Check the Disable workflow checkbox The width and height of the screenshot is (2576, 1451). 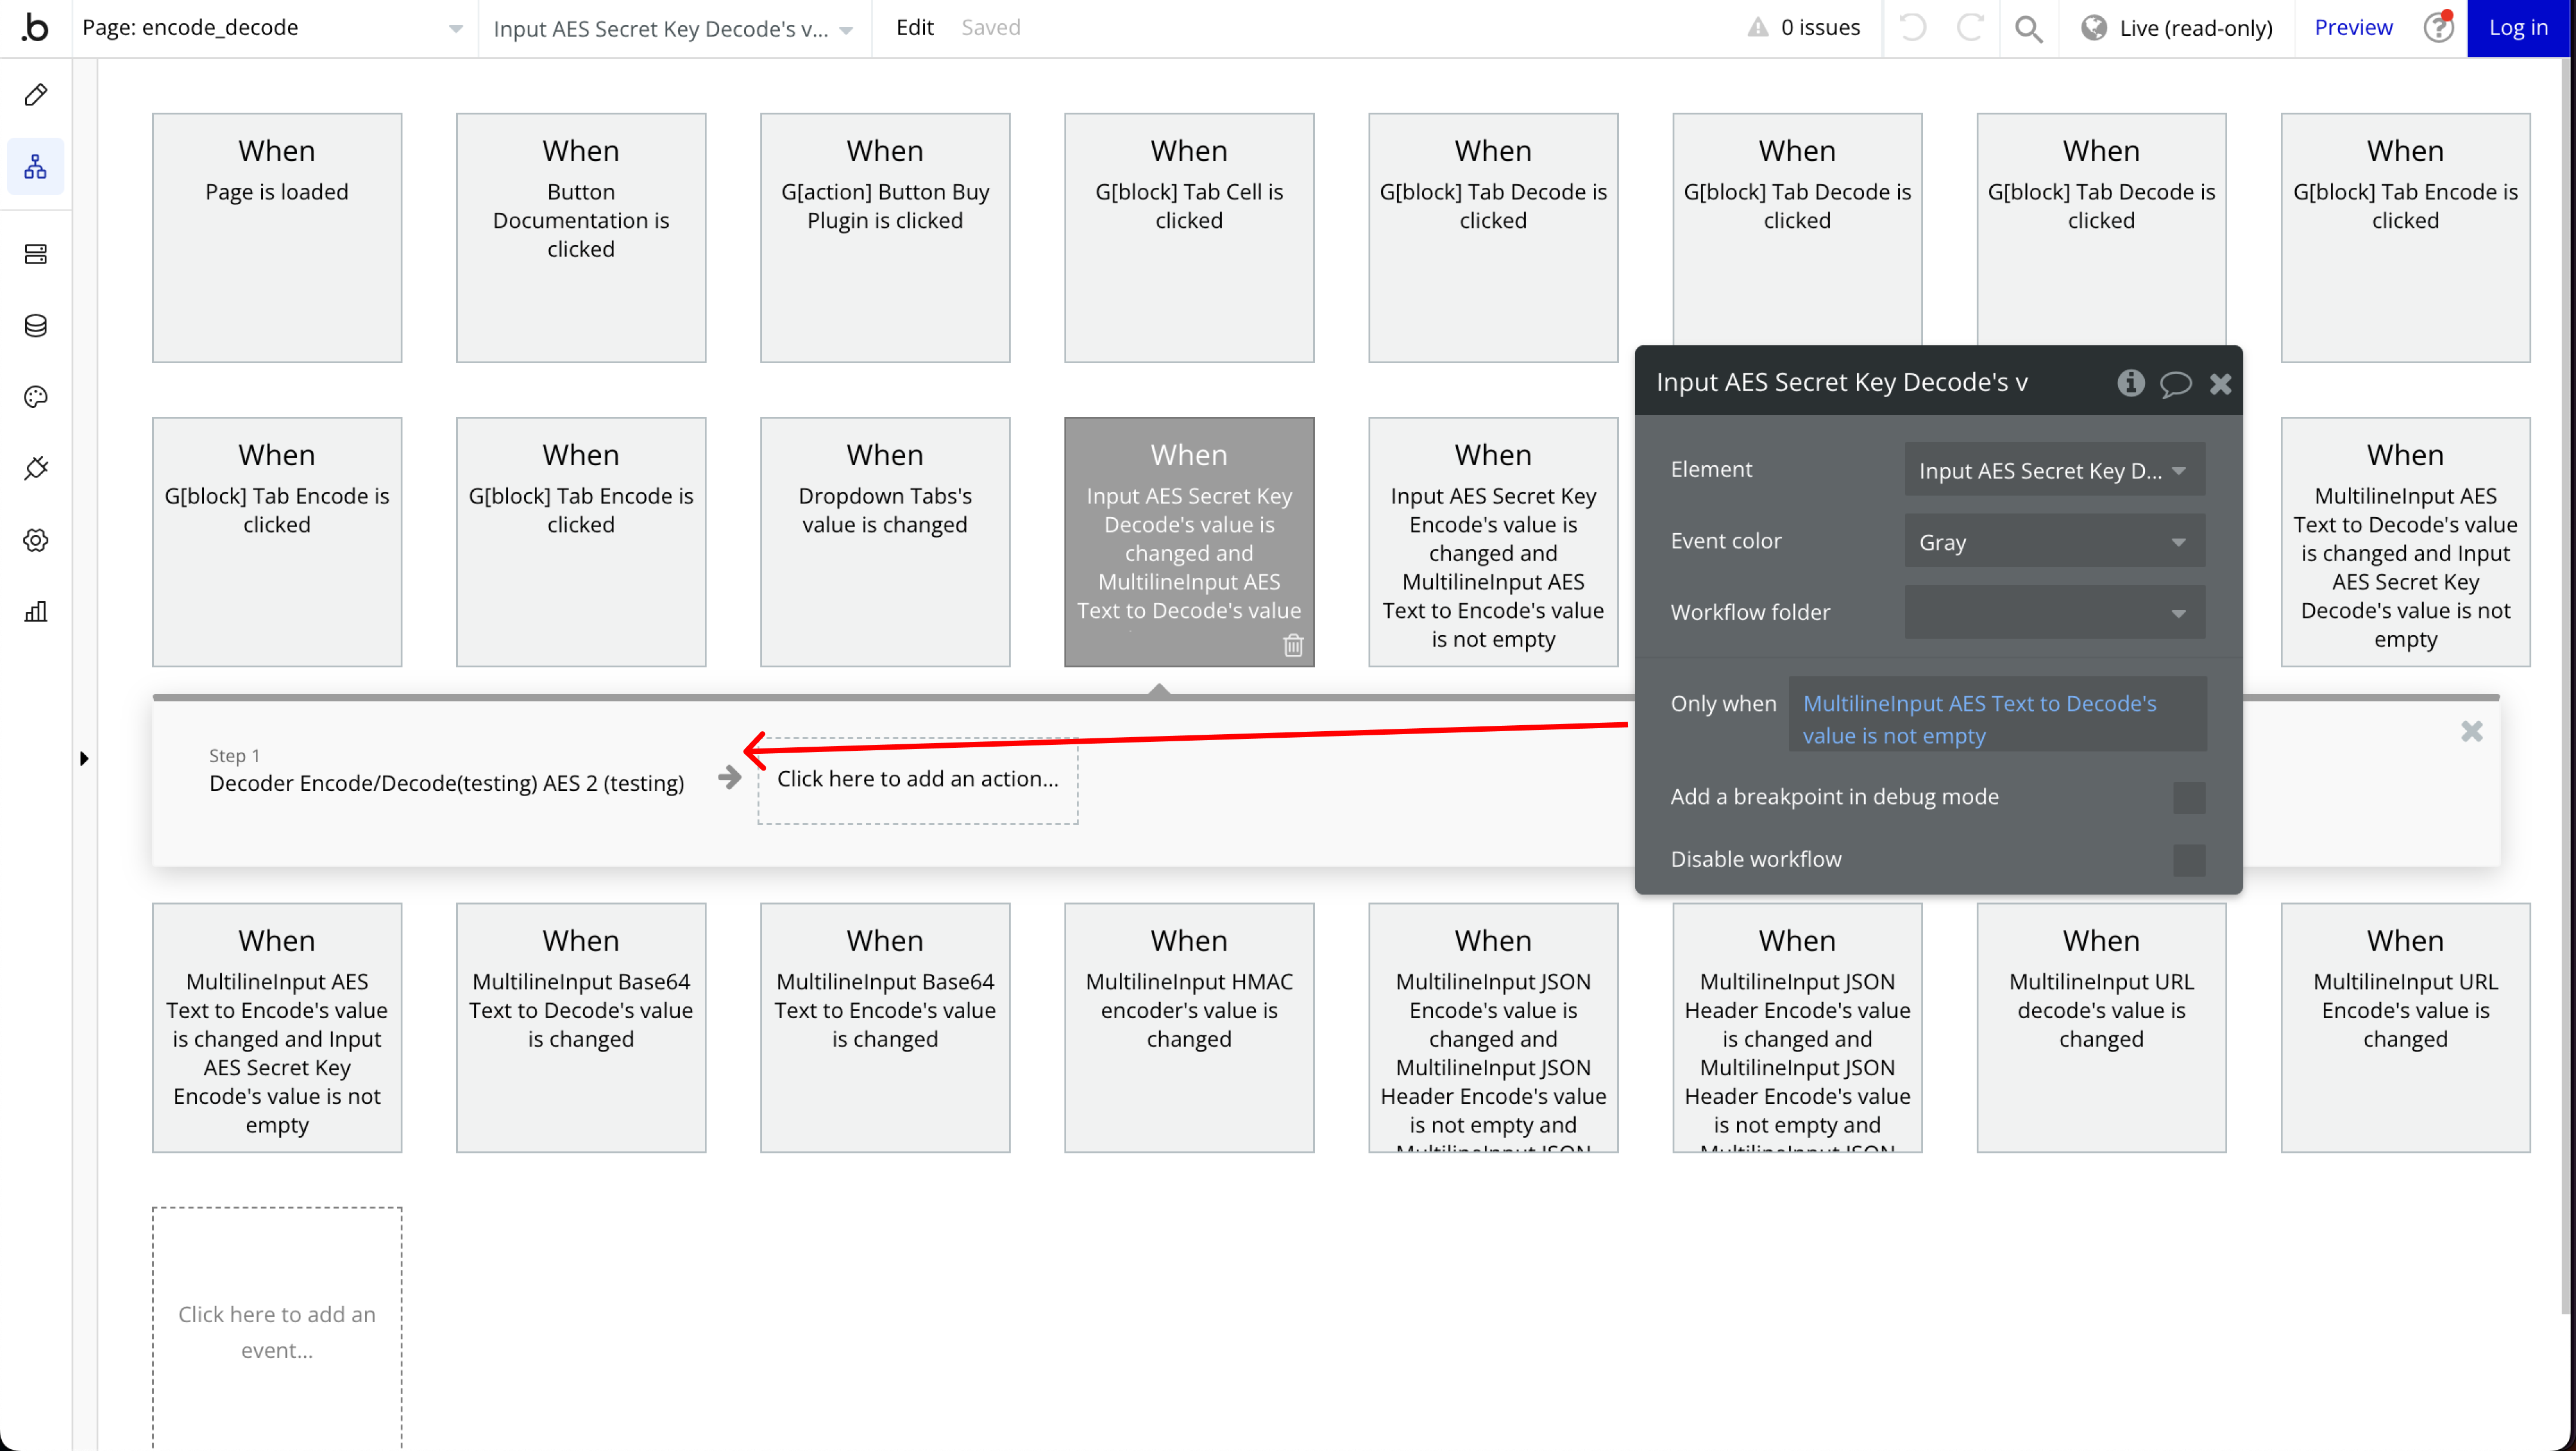pyautogui.click(x=2188, y=860)
